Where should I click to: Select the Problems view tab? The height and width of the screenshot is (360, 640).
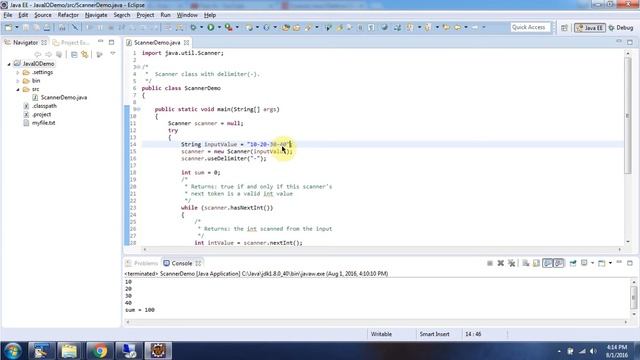142,263
